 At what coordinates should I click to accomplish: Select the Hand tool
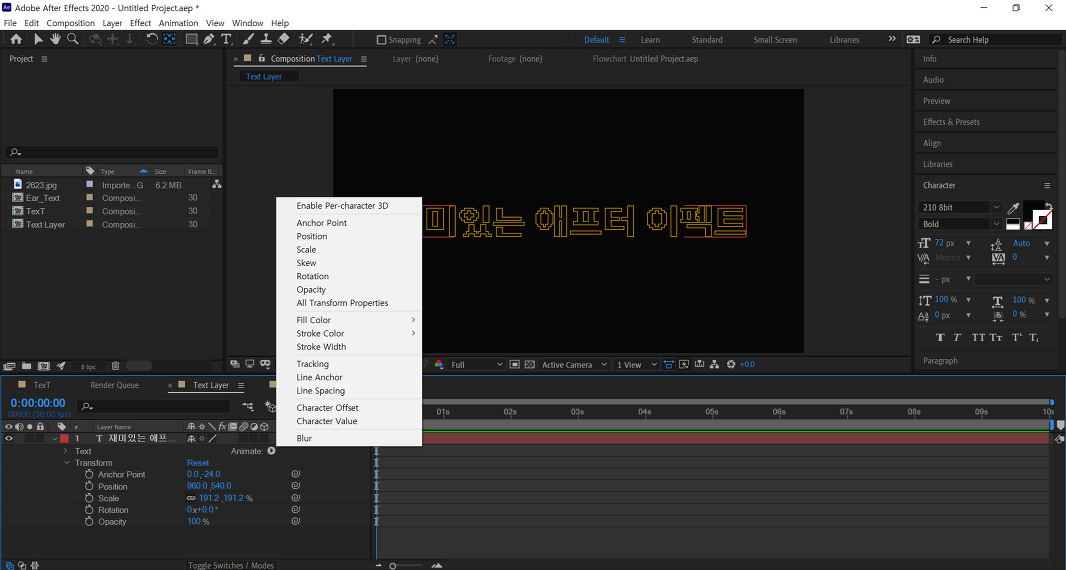[55, 39]
